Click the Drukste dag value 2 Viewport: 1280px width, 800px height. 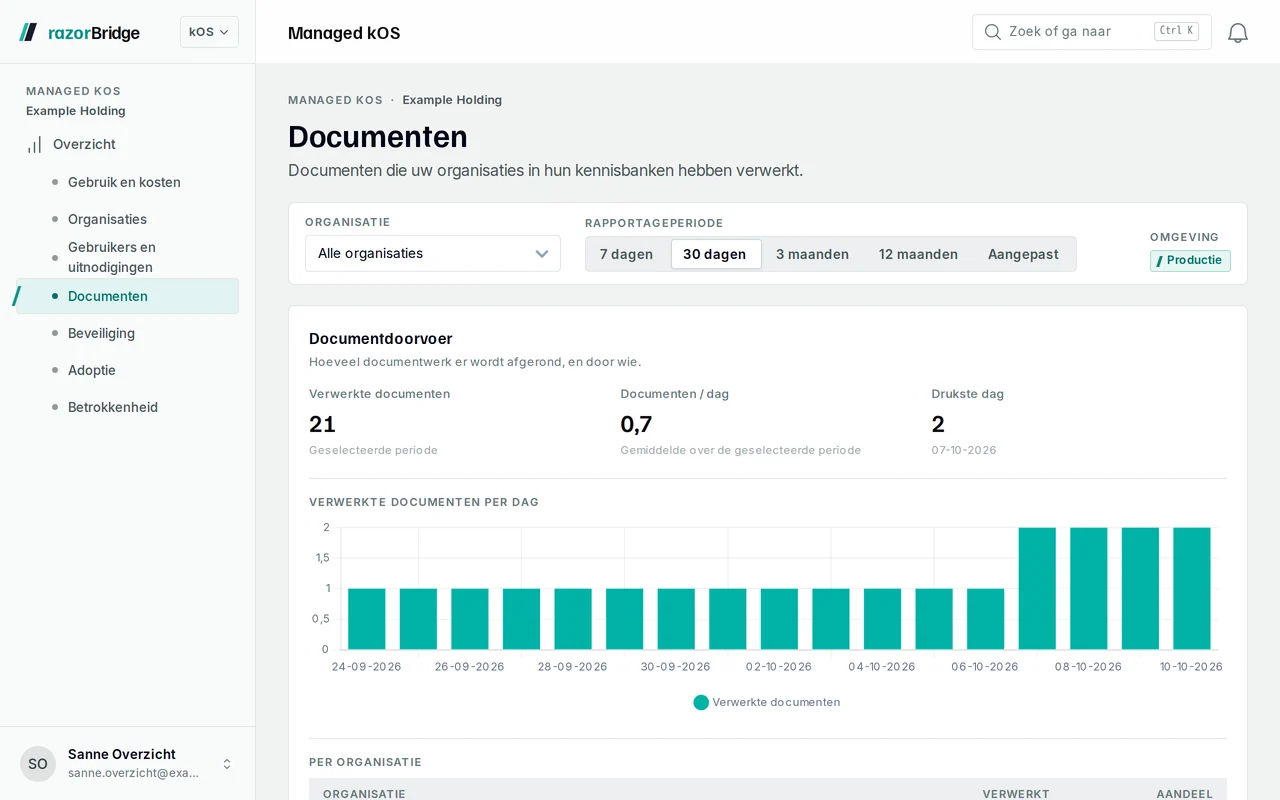click(938, 424)
